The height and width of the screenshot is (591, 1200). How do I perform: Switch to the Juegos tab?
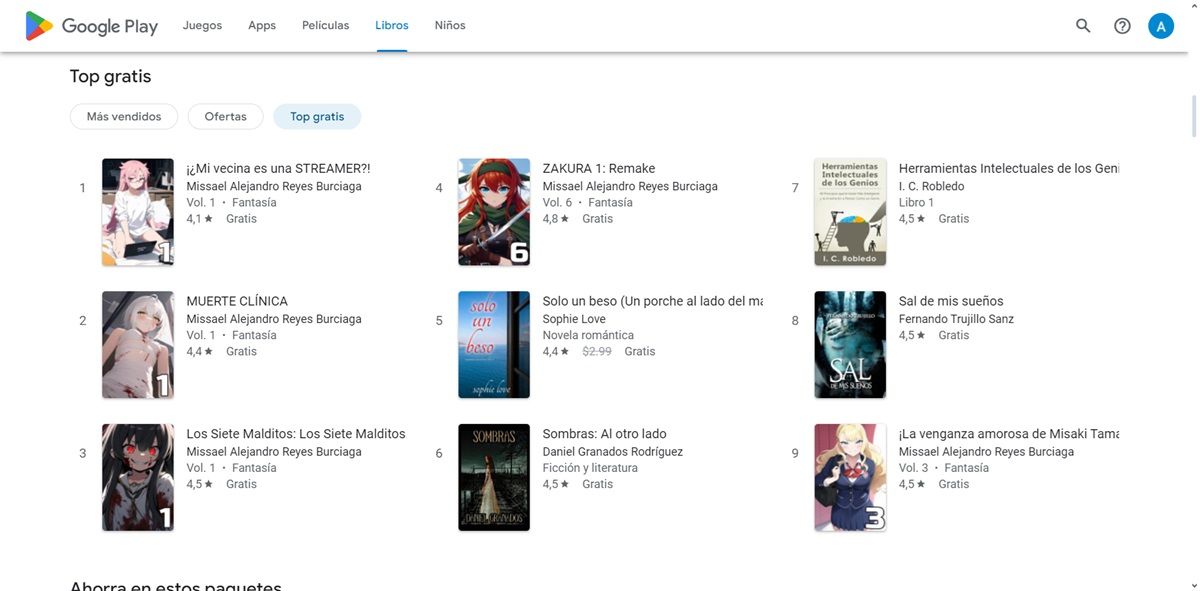(202, 25)
